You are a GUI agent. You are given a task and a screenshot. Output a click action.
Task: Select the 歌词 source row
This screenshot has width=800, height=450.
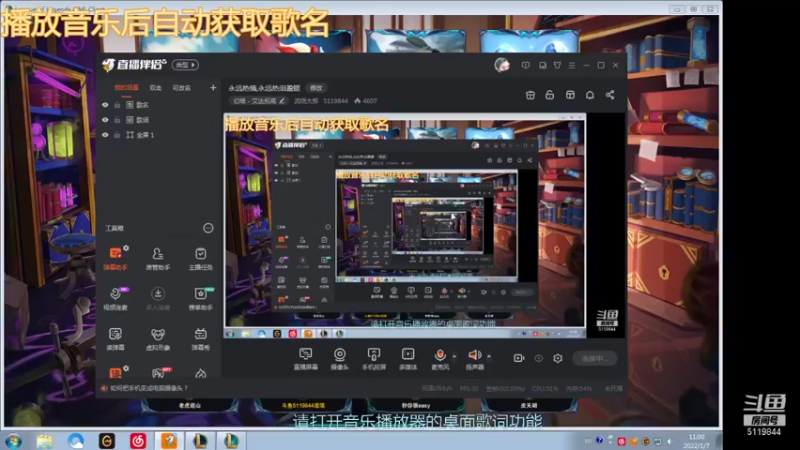(159, 120)
